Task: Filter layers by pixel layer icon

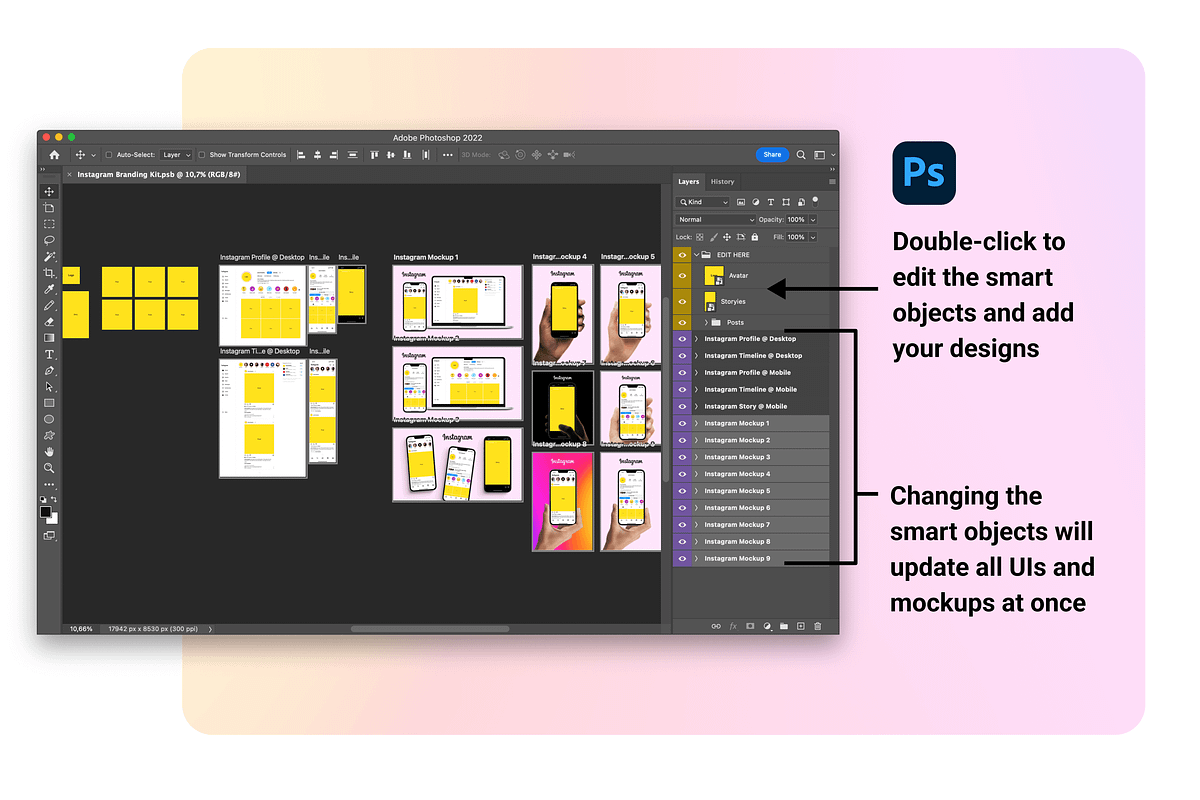Action: [741, 202]
